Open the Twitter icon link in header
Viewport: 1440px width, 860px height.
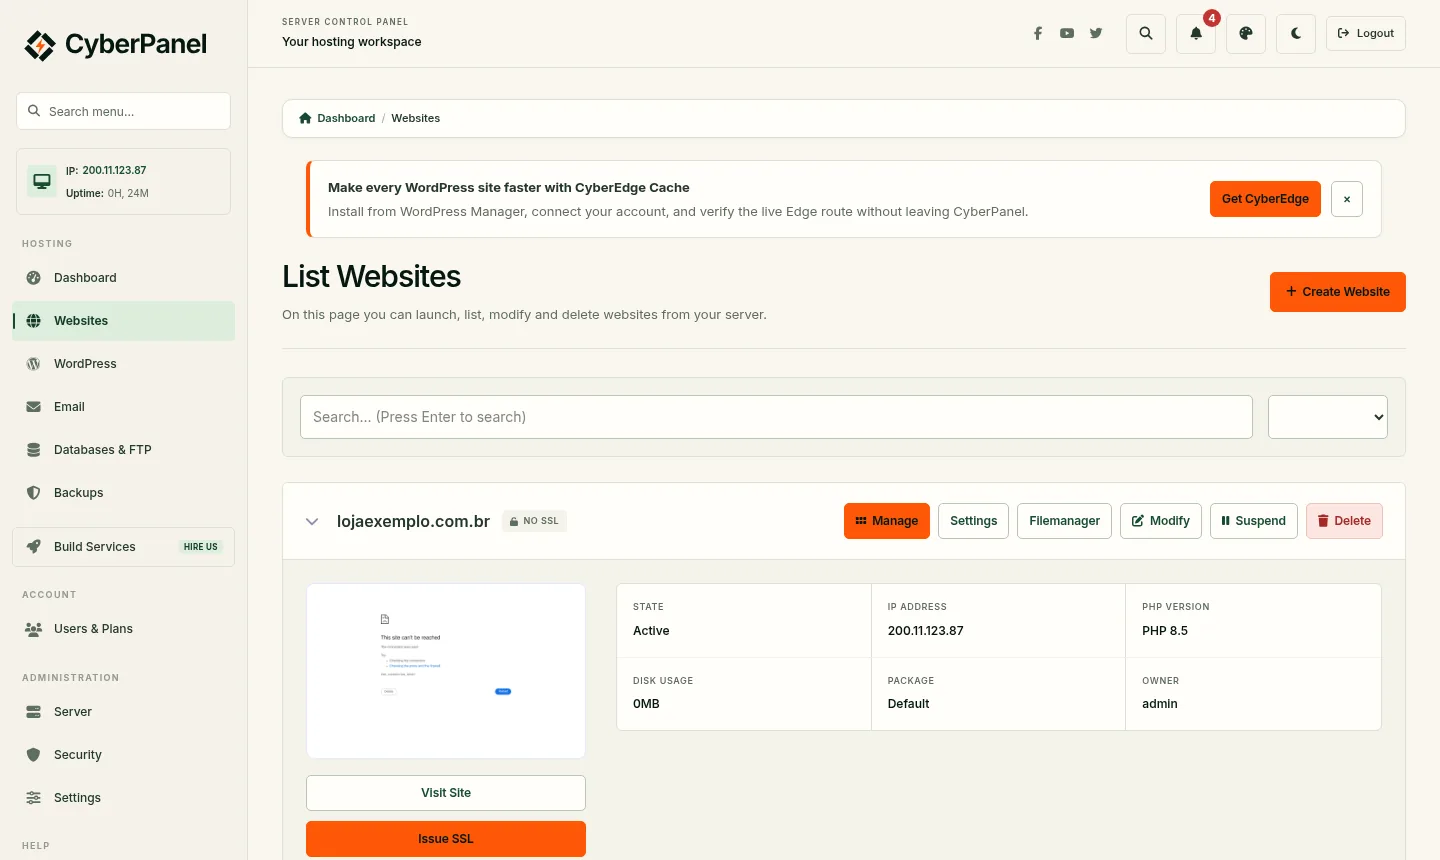pyautogui.click(x=1096, y=33)
